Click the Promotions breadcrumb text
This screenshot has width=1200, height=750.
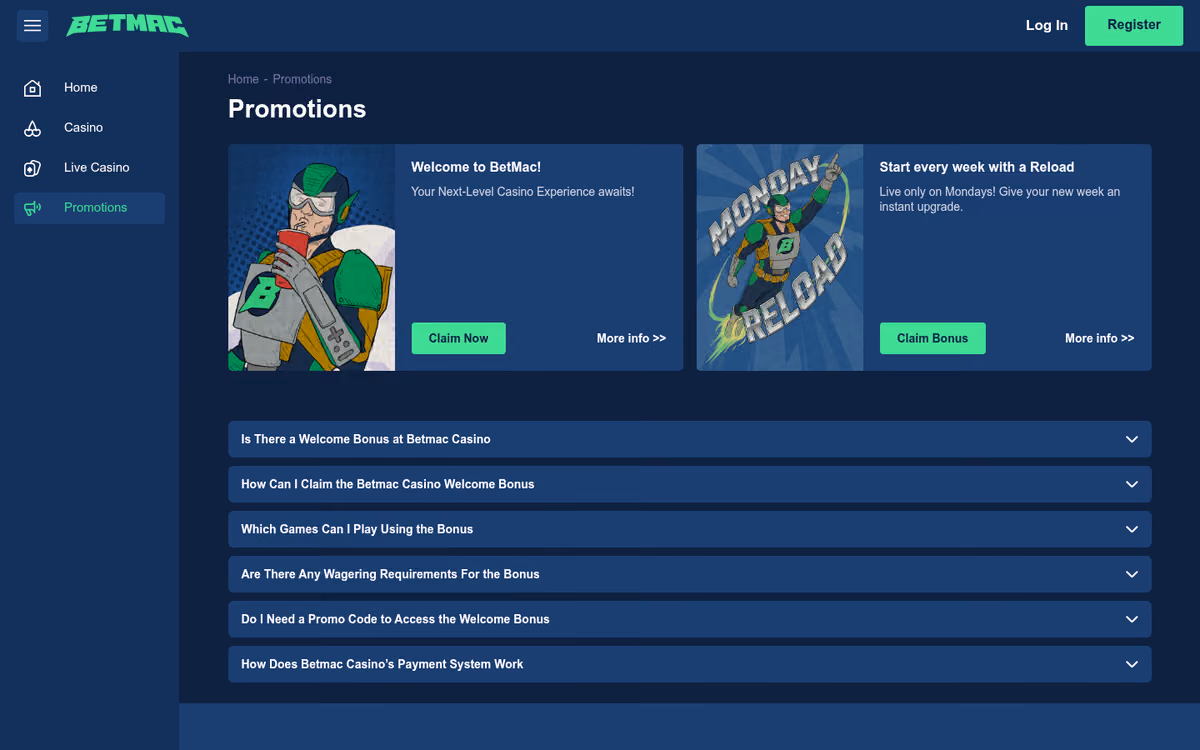tap(302, 79)
